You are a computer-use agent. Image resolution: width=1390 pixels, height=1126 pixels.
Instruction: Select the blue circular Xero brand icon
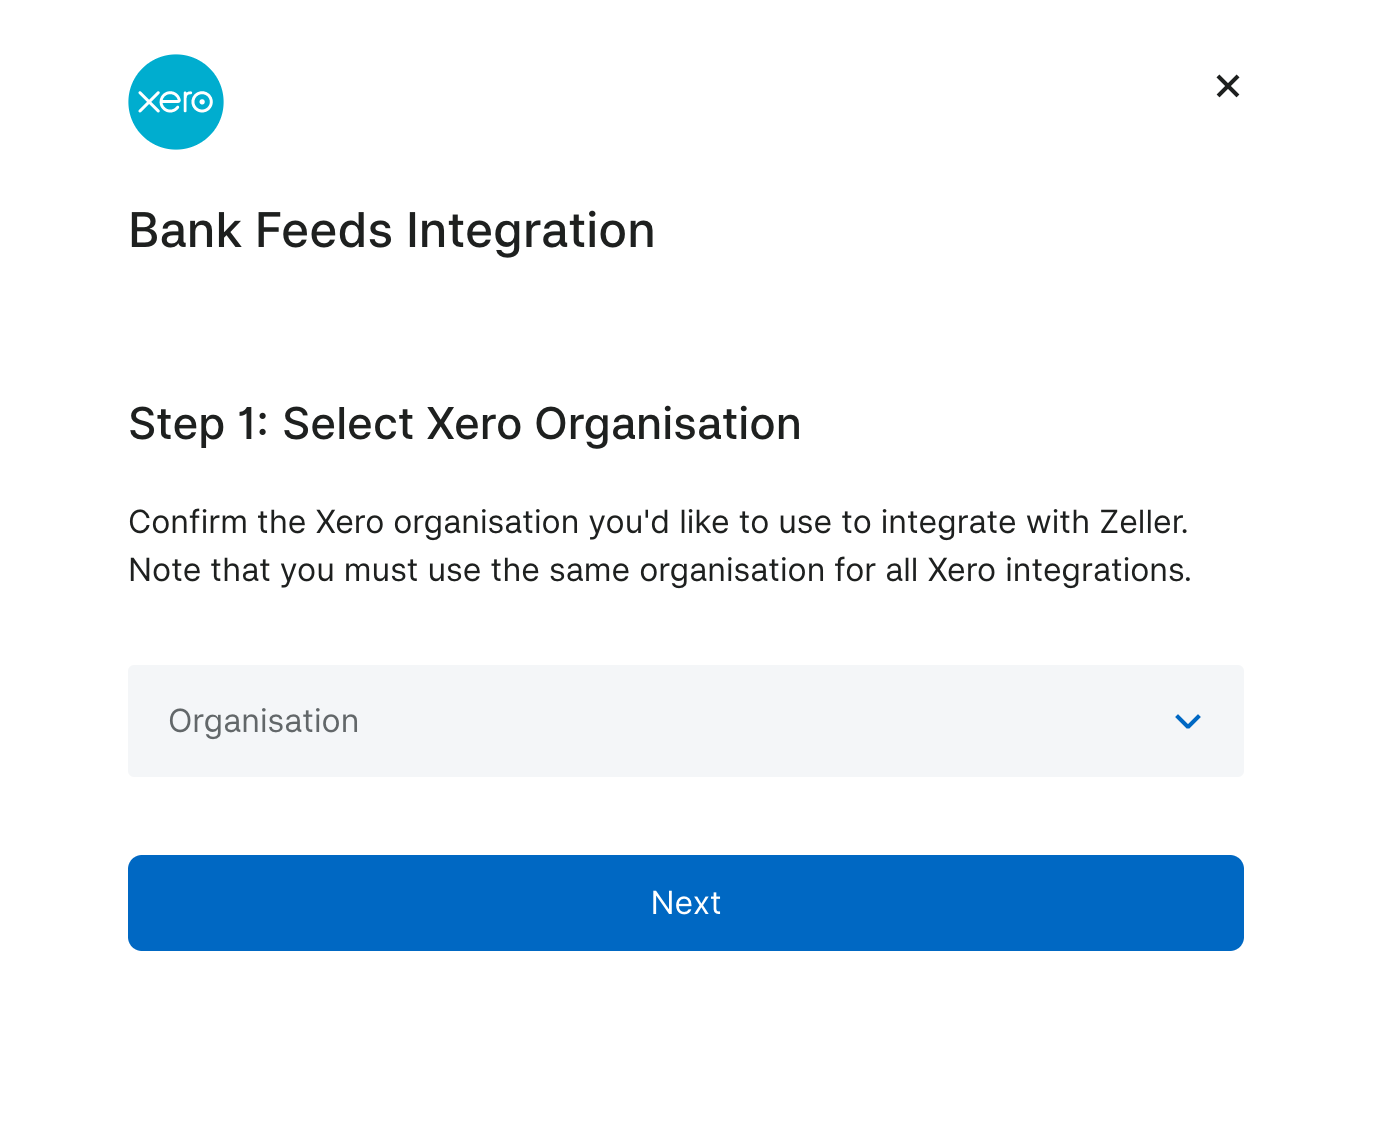pyautogui.click(x=176, y=102)
